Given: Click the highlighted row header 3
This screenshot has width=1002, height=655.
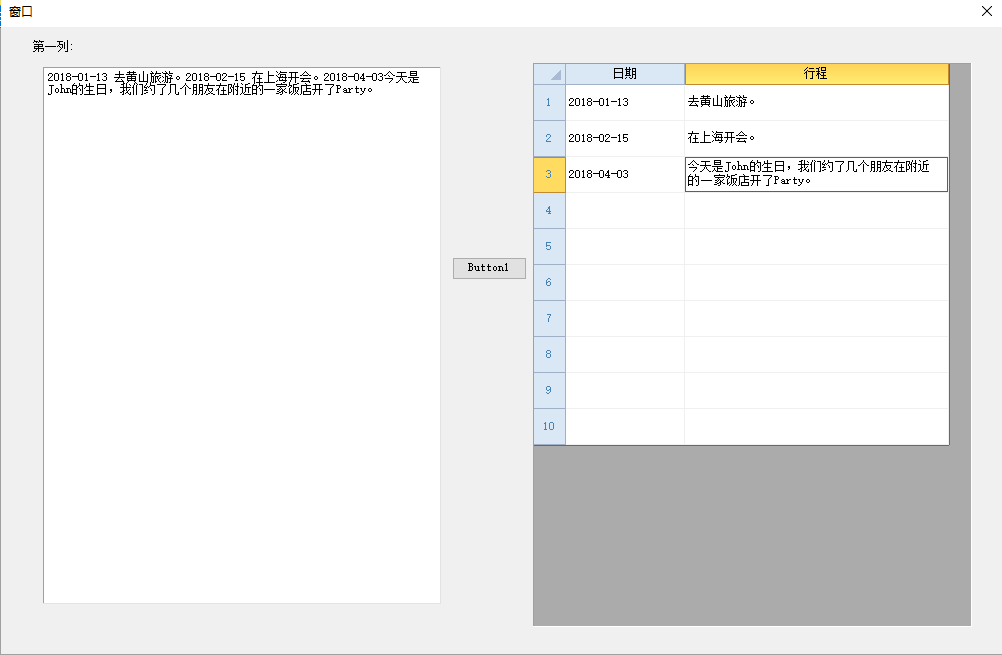Looking at the screenshot, I should 549,174.
